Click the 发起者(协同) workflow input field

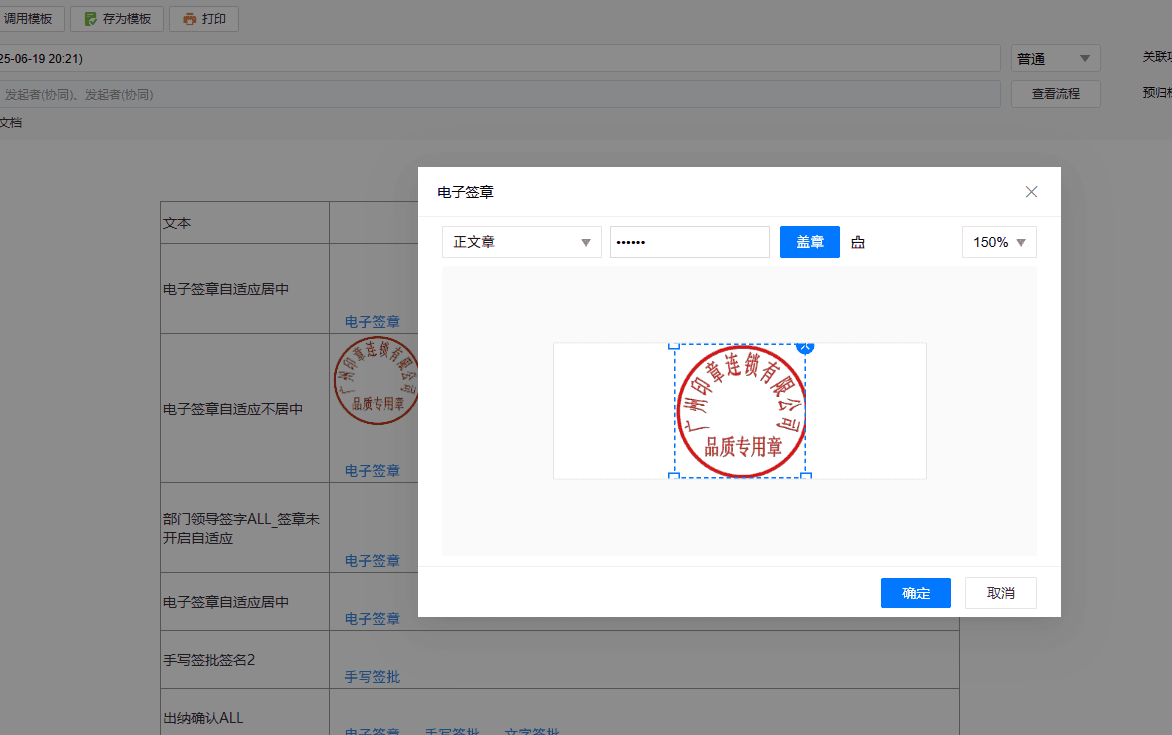[499, 94]
